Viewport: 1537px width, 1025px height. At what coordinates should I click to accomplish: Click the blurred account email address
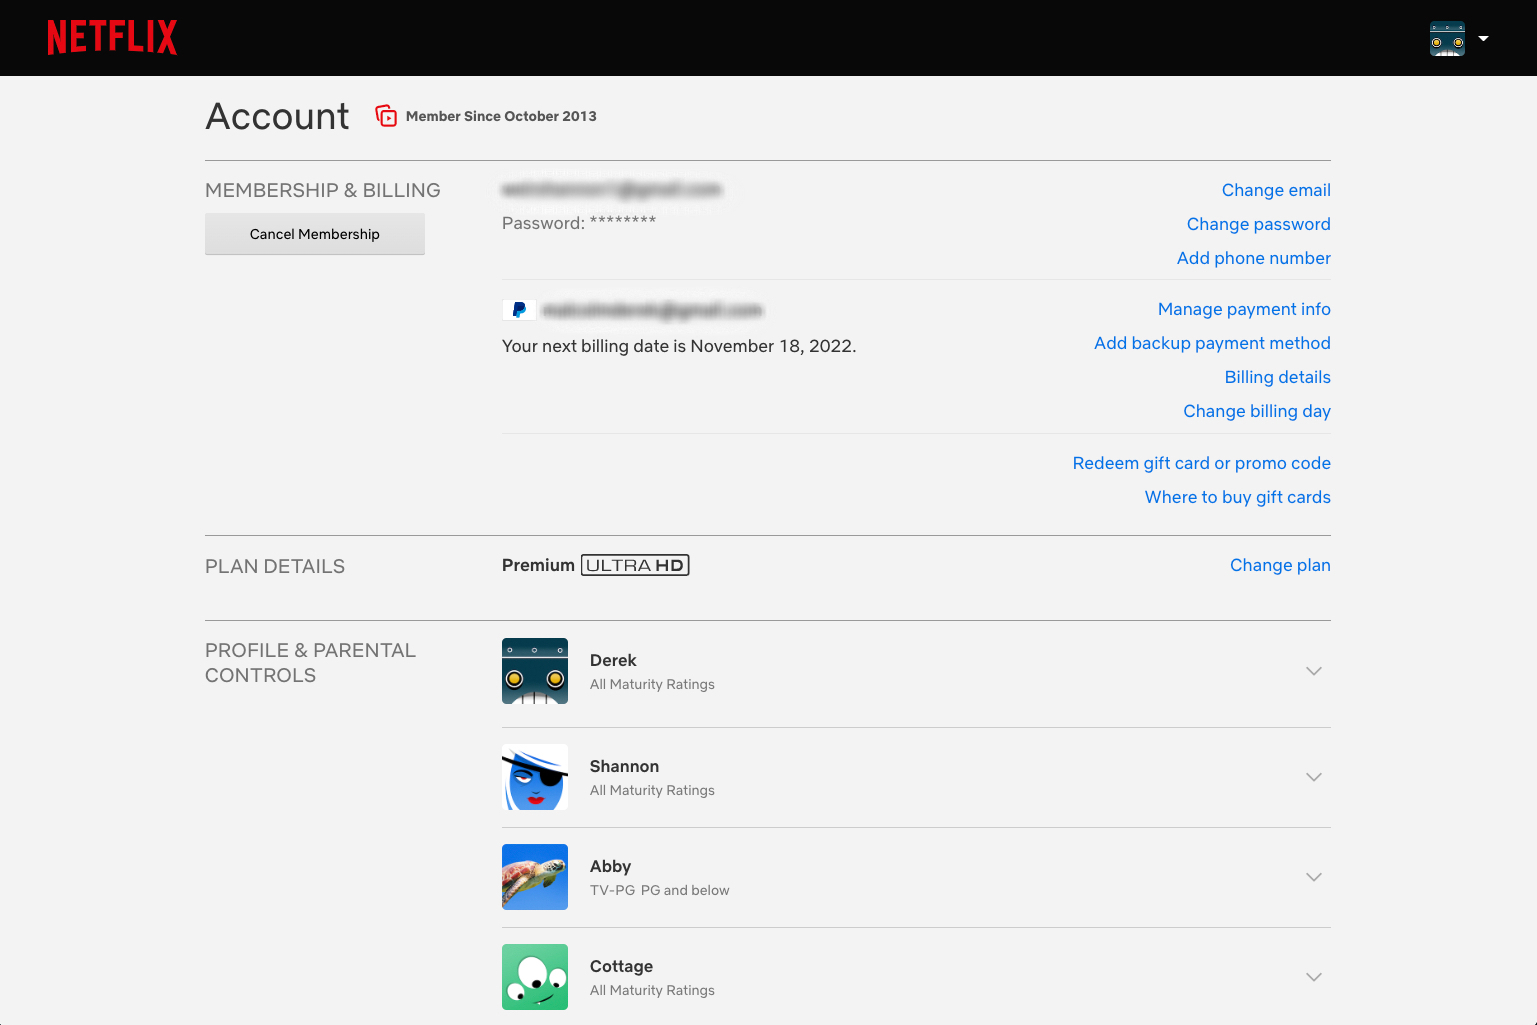(611, 189)
